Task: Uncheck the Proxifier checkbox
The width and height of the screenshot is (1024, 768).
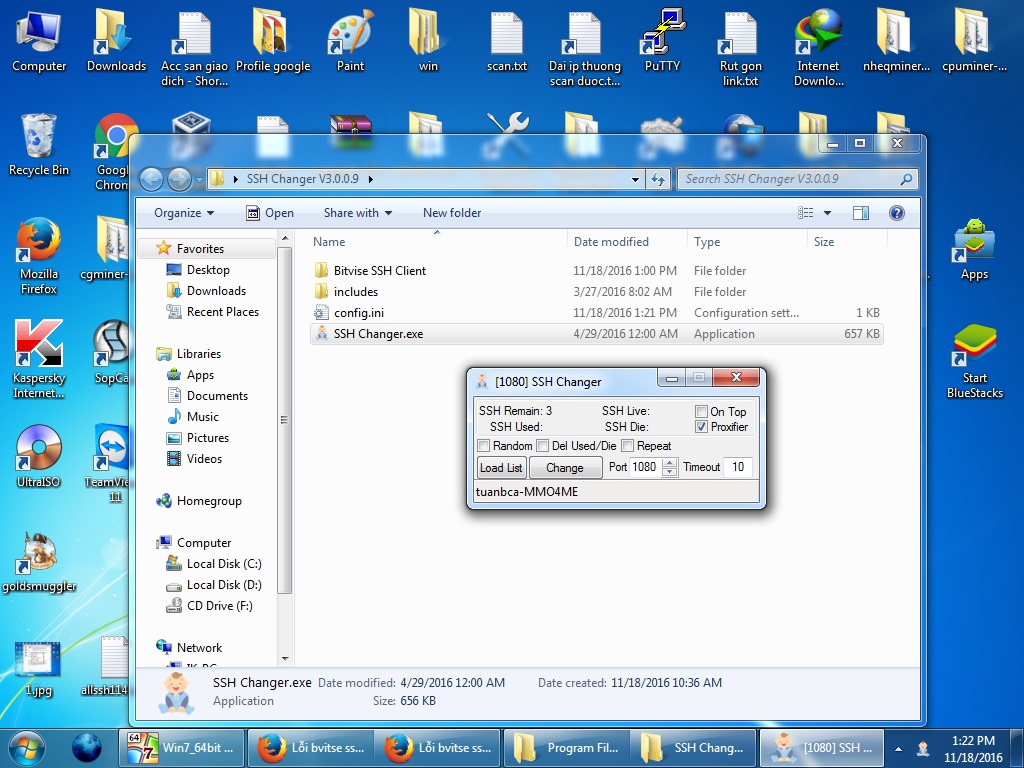Action: pyautogui.click(x=701, y=426)
